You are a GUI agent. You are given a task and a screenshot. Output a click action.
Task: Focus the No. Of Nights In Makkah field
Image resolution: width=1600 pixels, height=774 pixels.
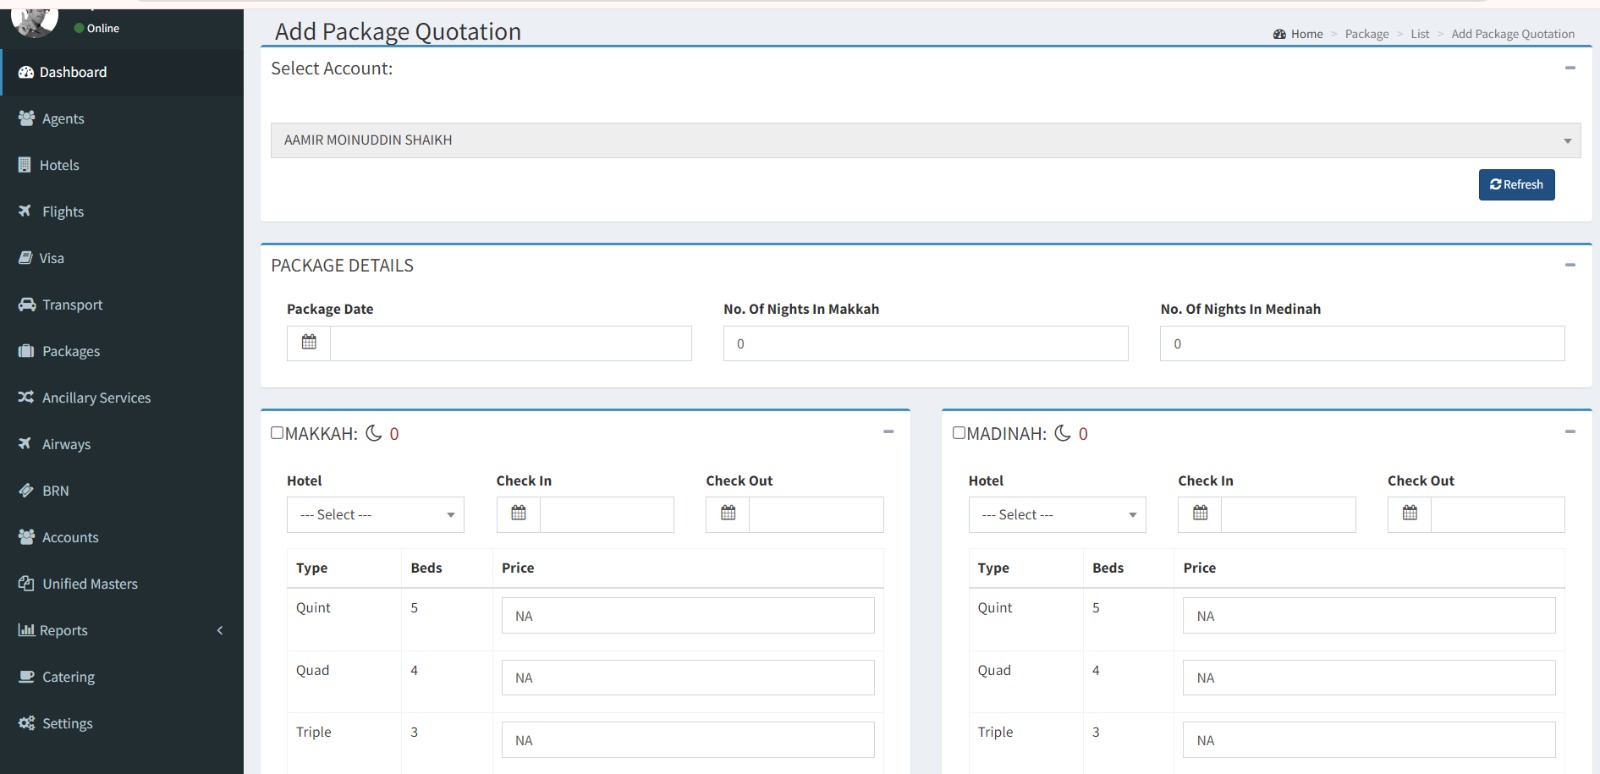pyautogui.click(x=925, y=344)
